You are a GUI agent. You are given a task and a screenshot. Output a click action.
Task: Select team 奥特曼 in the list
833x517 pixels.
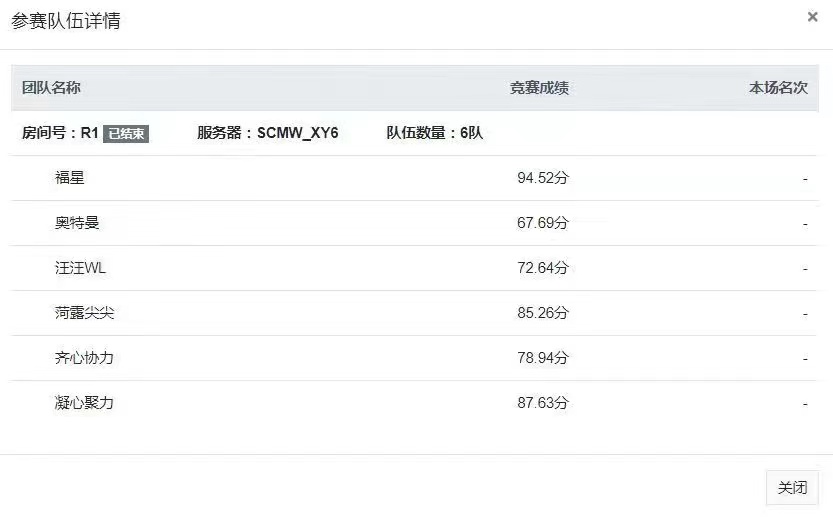click(x=77, y=223)
